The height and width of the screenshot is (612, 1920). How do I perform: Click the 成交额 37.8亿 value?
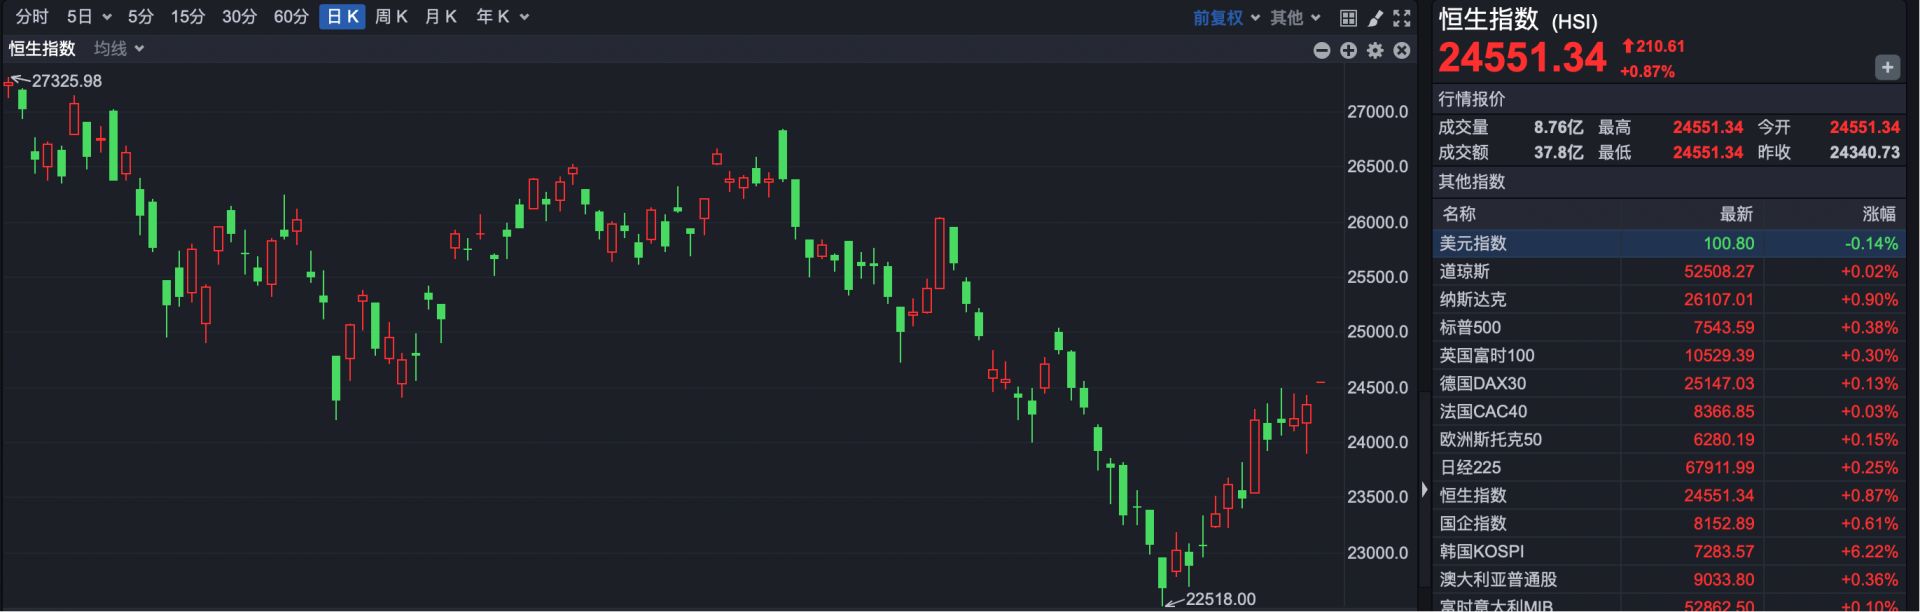1558,152
